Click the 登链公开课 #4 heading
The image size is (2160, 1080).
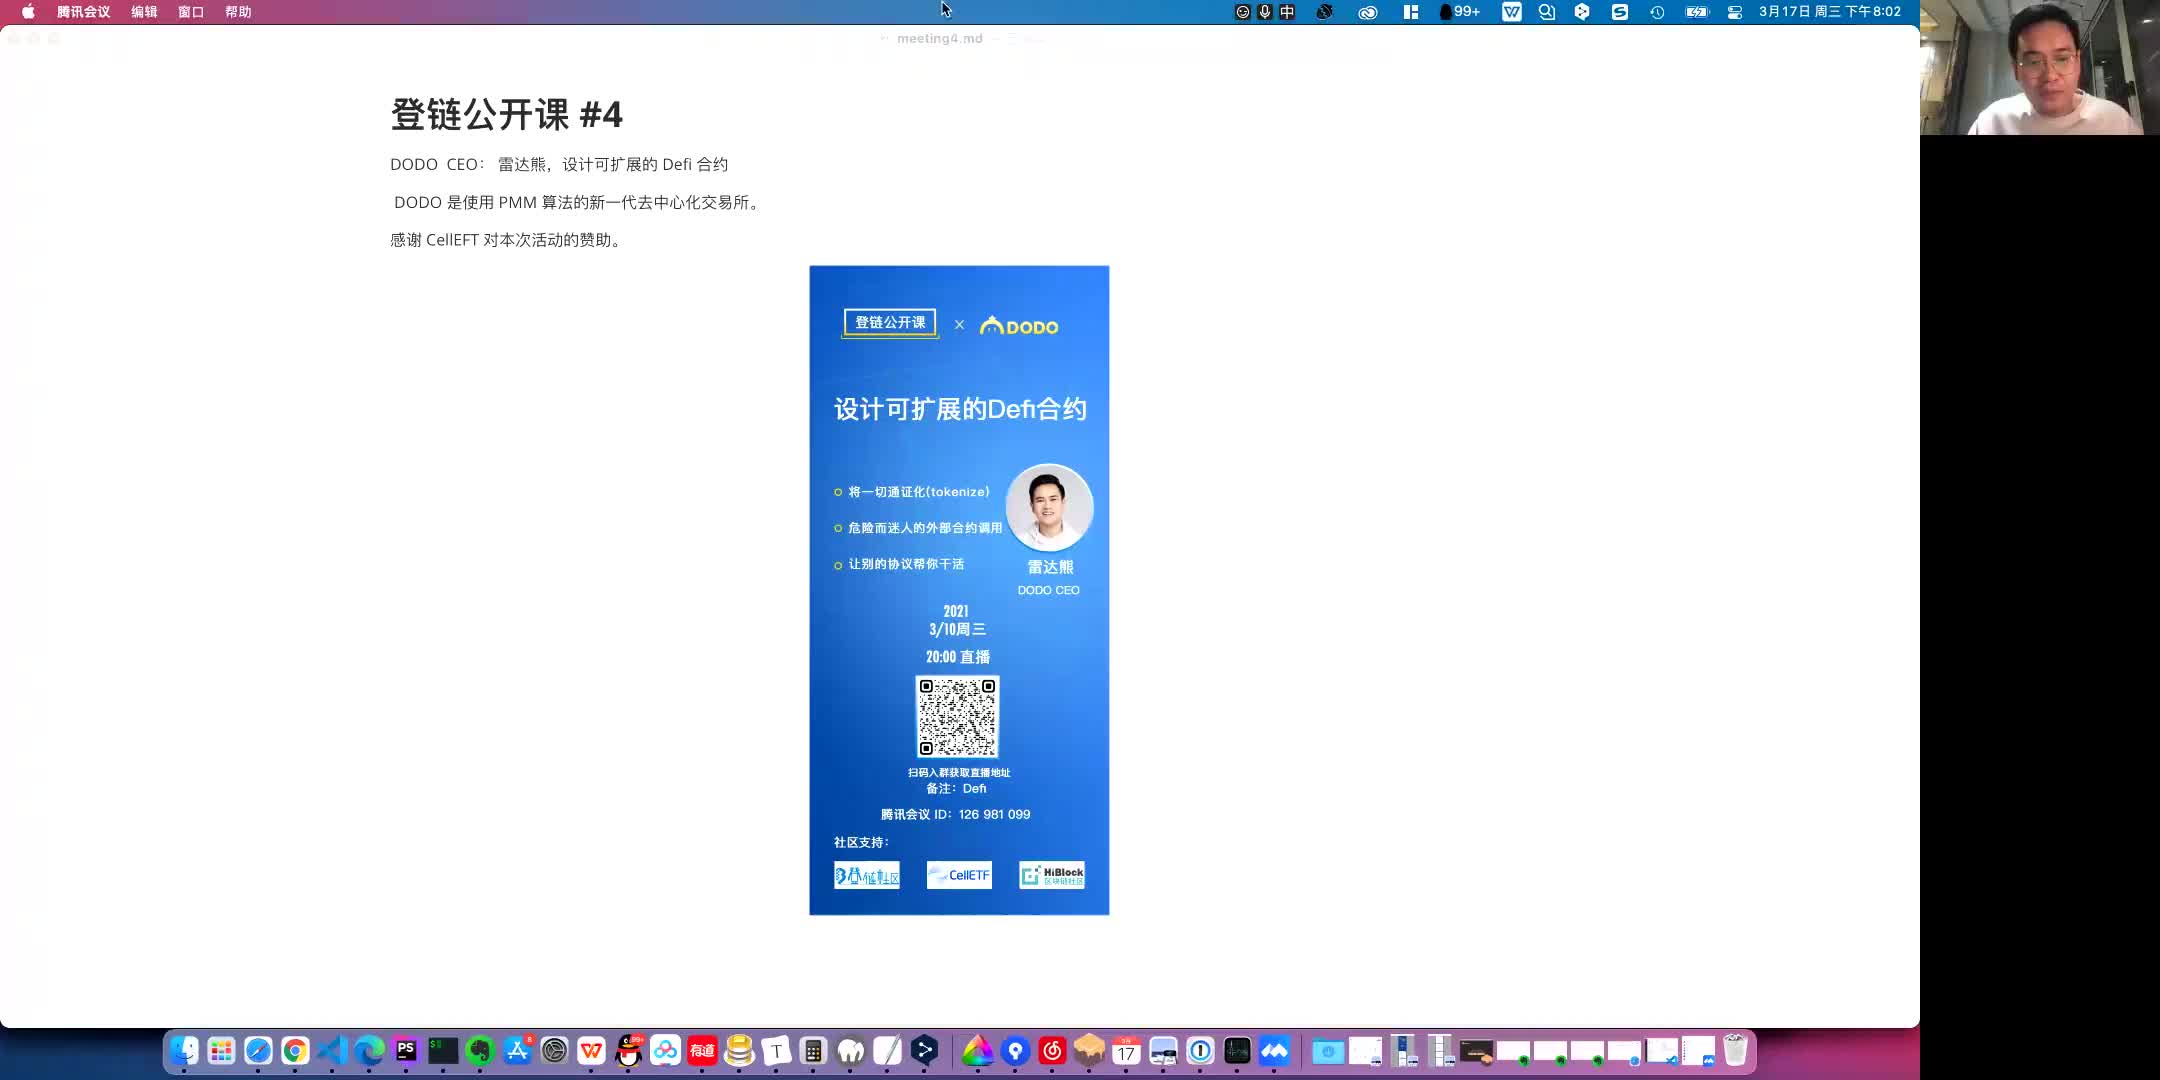click(x=506, y=114)
